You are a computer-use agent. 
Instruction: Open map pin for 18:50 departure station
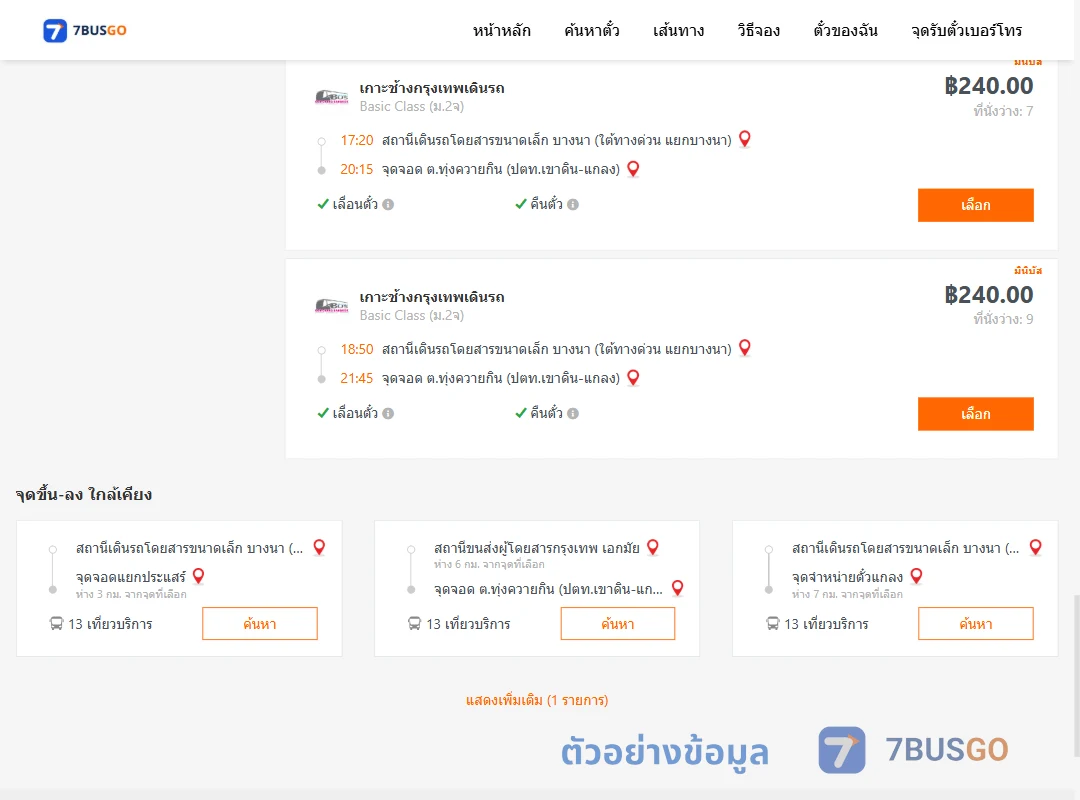(745, 348)
